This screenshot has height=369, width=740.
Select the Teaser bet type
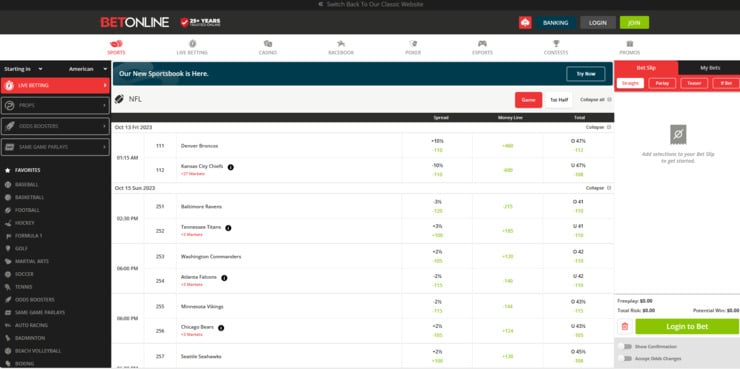pos(694,84)
